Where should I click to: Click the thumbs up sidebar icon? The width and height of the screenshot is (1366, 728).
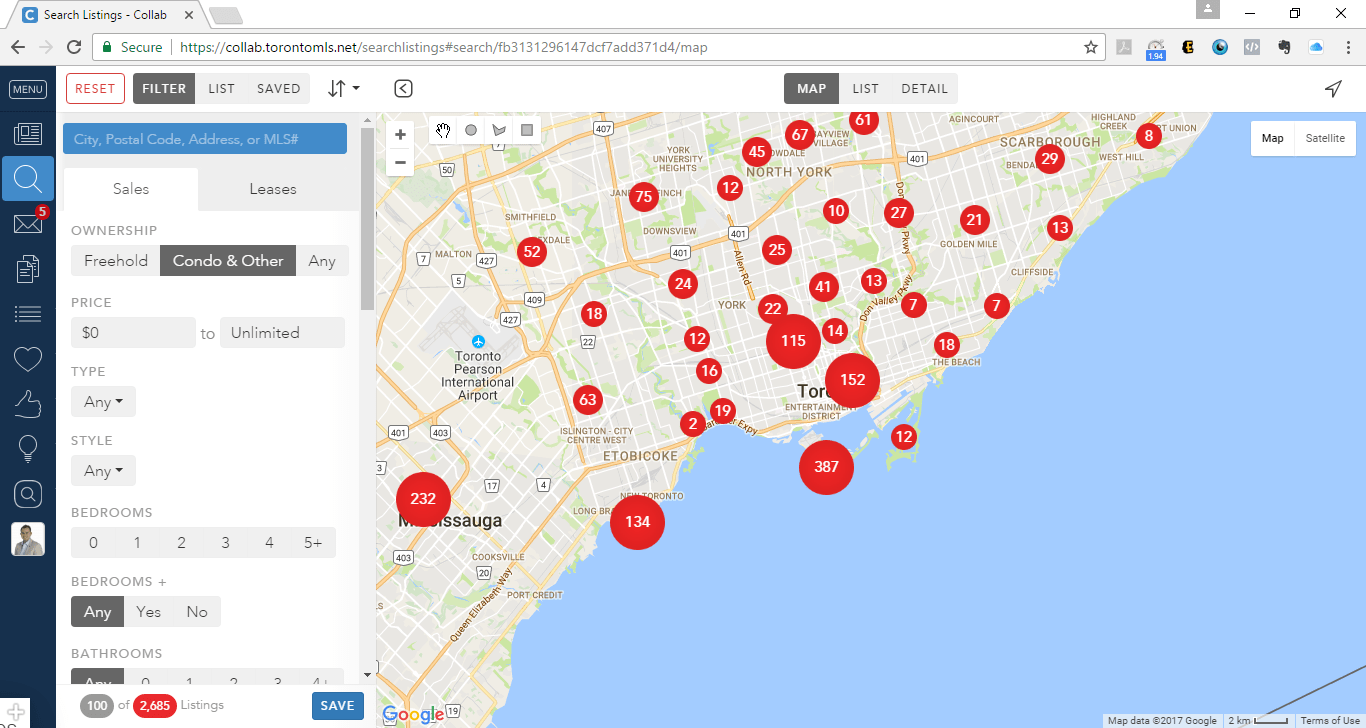27,404
